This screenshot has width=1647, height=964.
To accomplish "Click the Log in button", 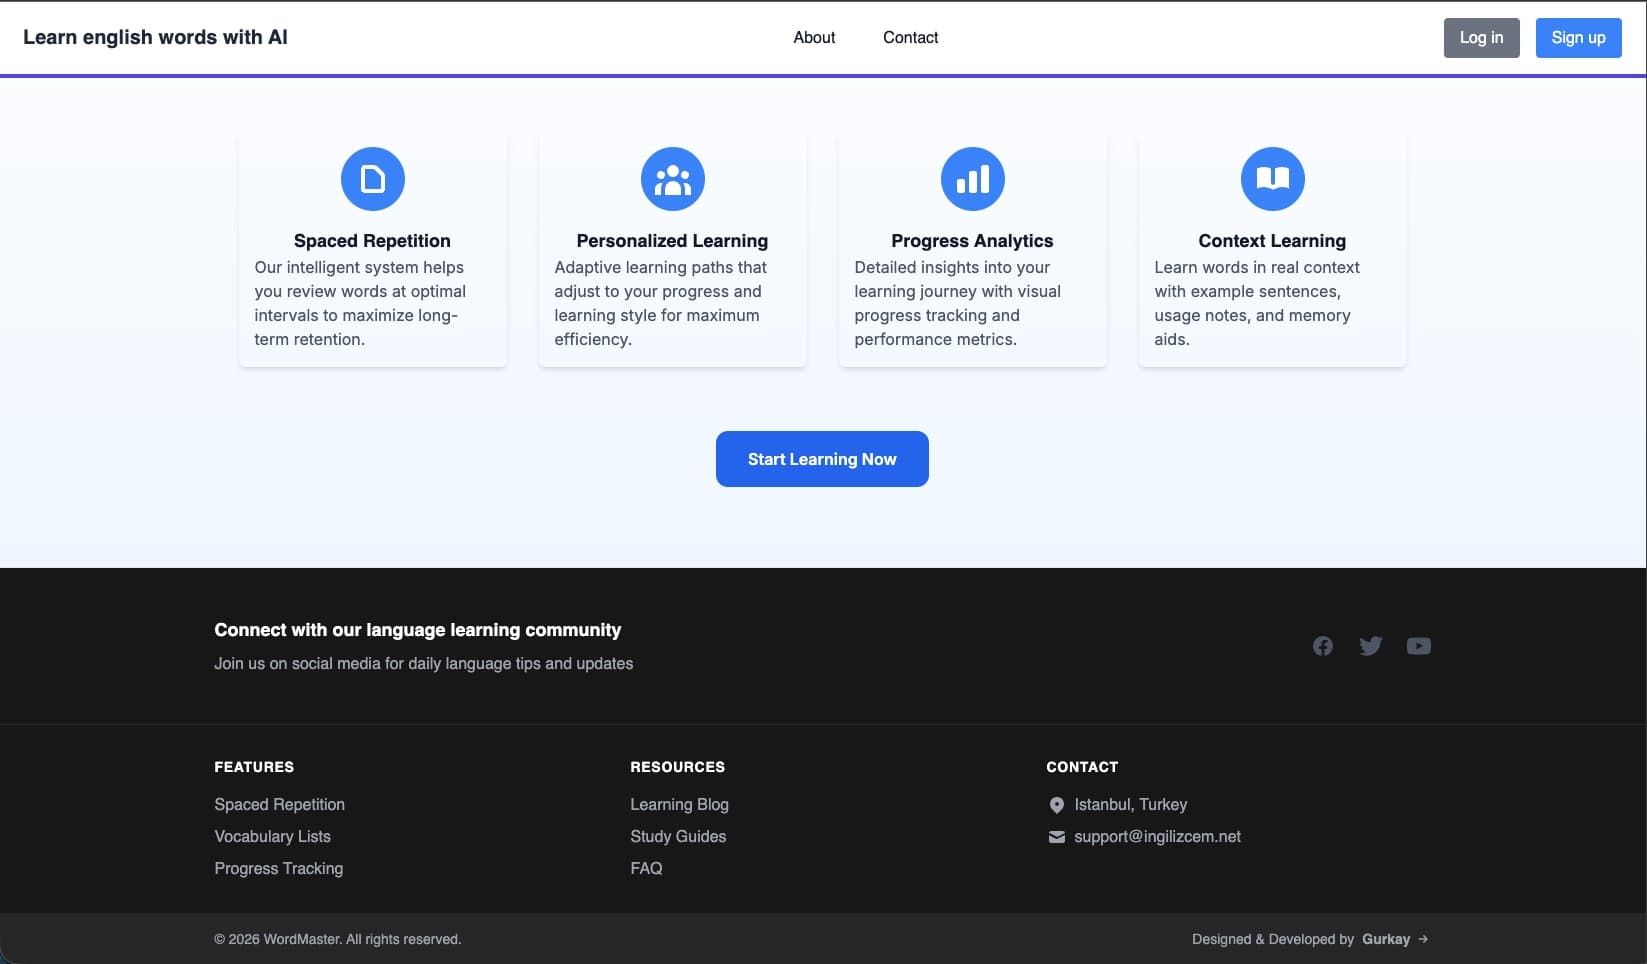I will (1481, 37).
